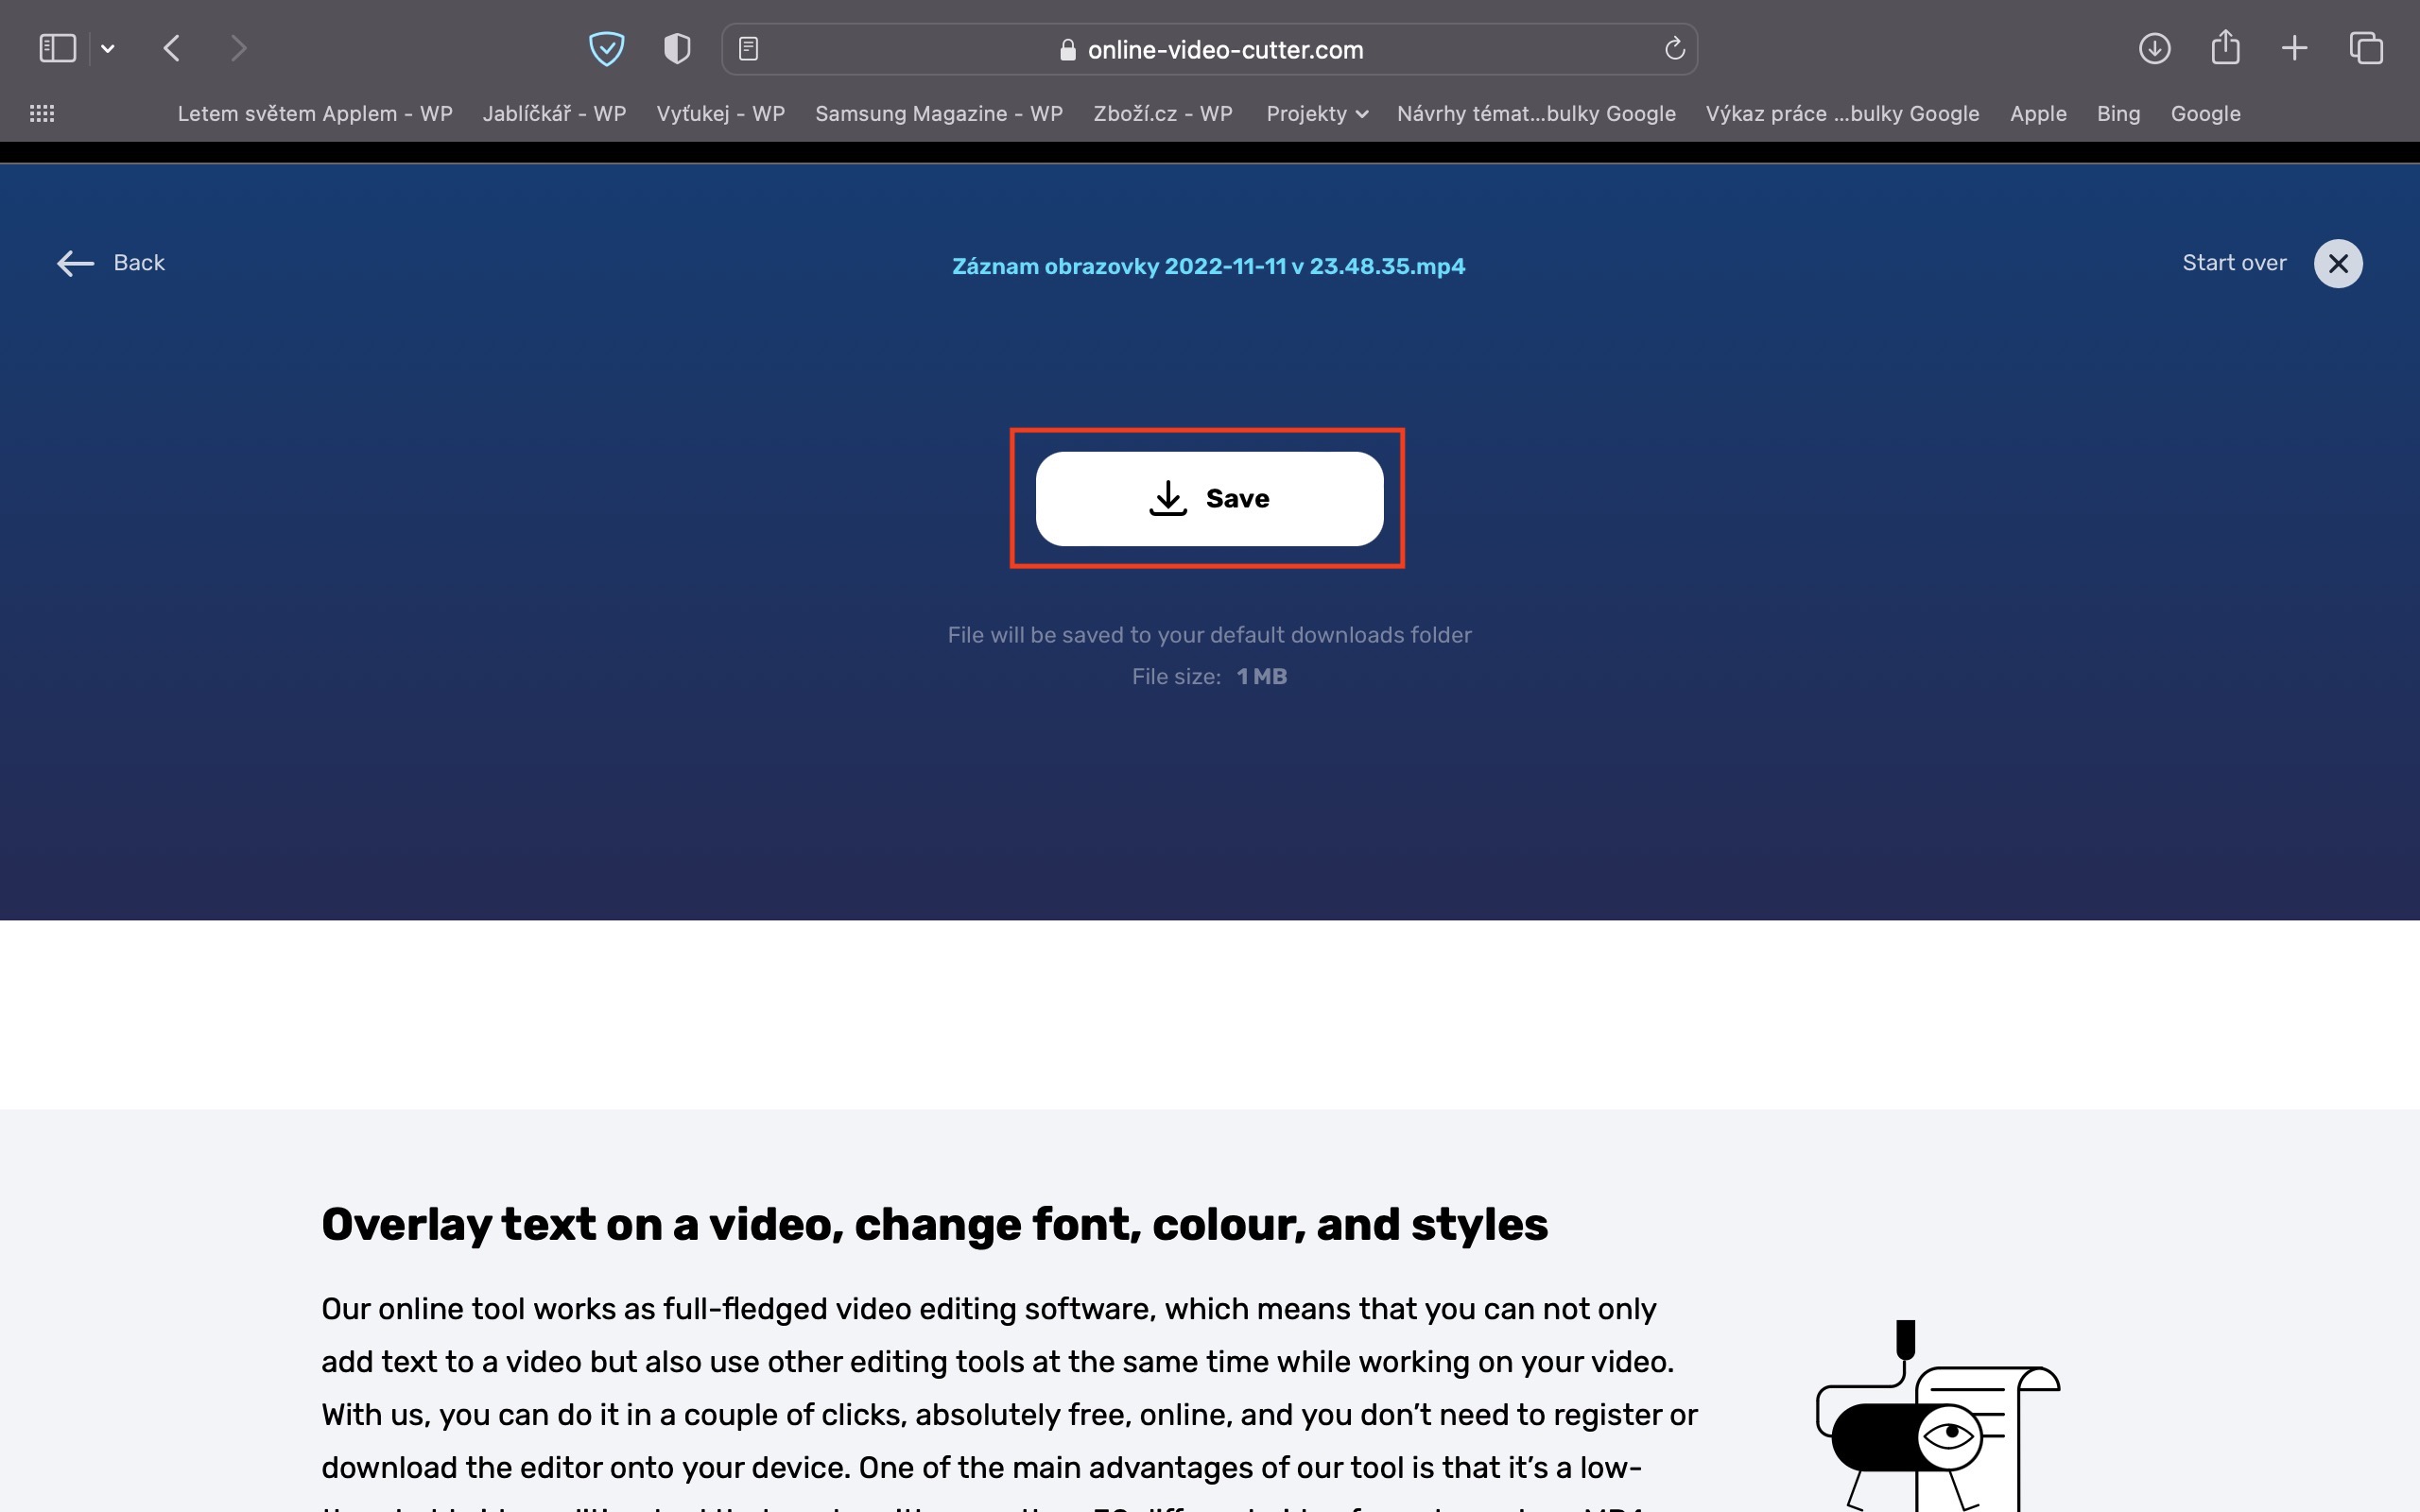Toggle the Safari sidebar icon

click(x=57, y=48)
